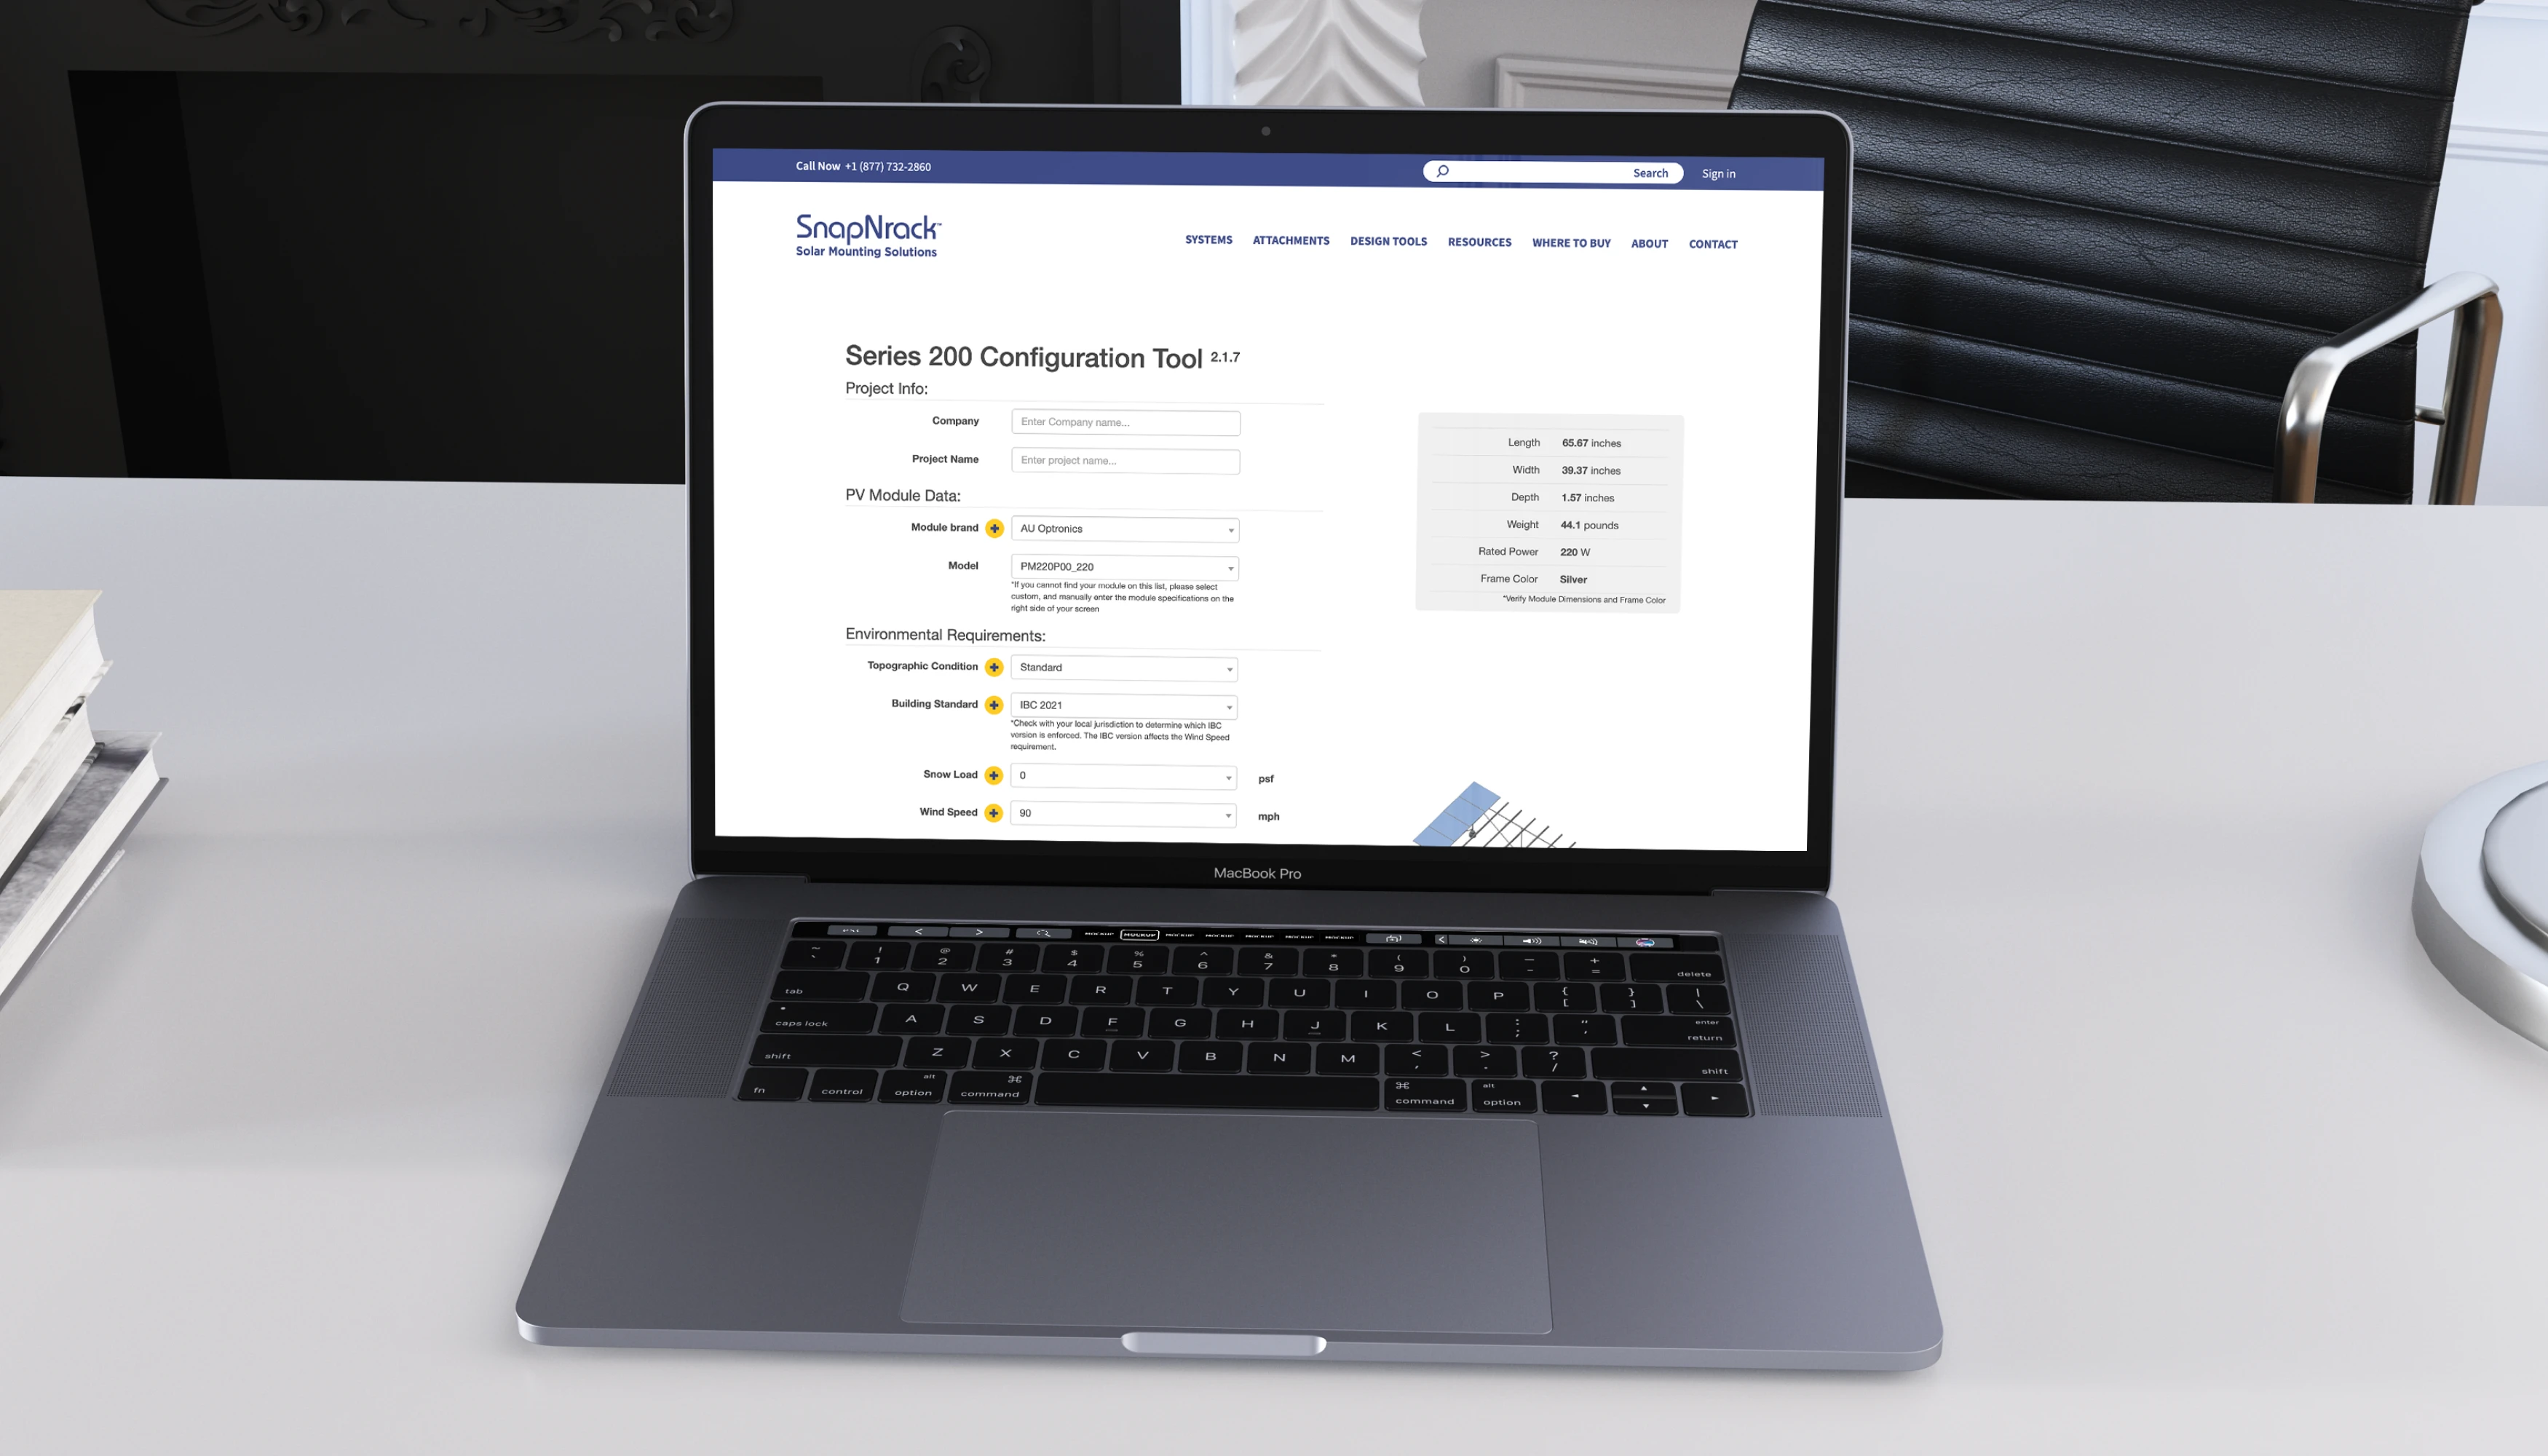Expand the Module brand dropdown

pos(1123,529)
